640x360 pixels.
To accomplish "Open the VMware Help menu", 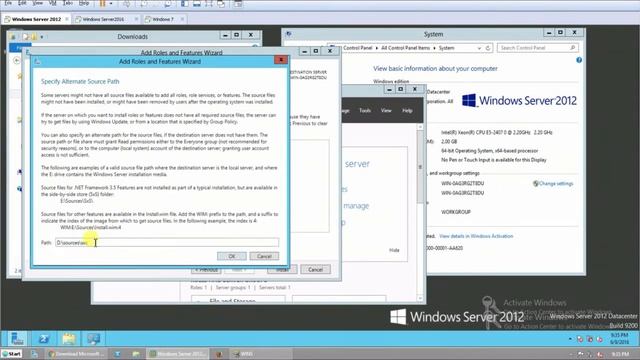I will pos(84,3).
